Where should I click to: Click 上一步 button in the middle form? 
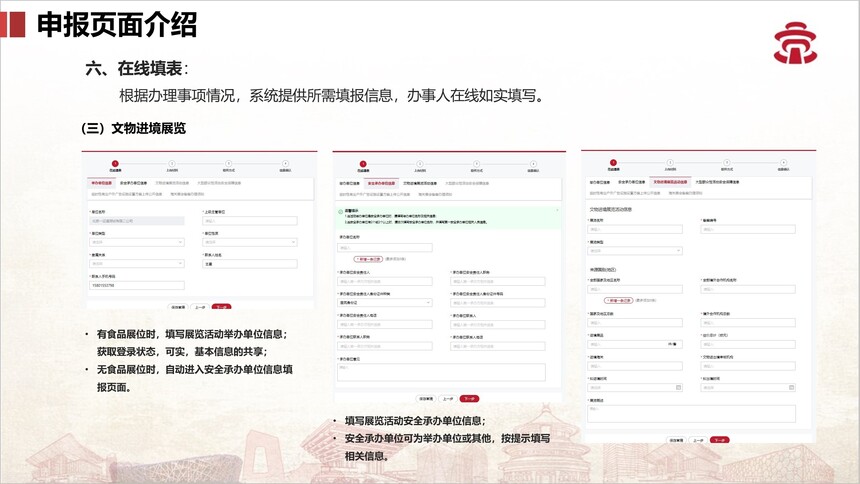[448, 399]
